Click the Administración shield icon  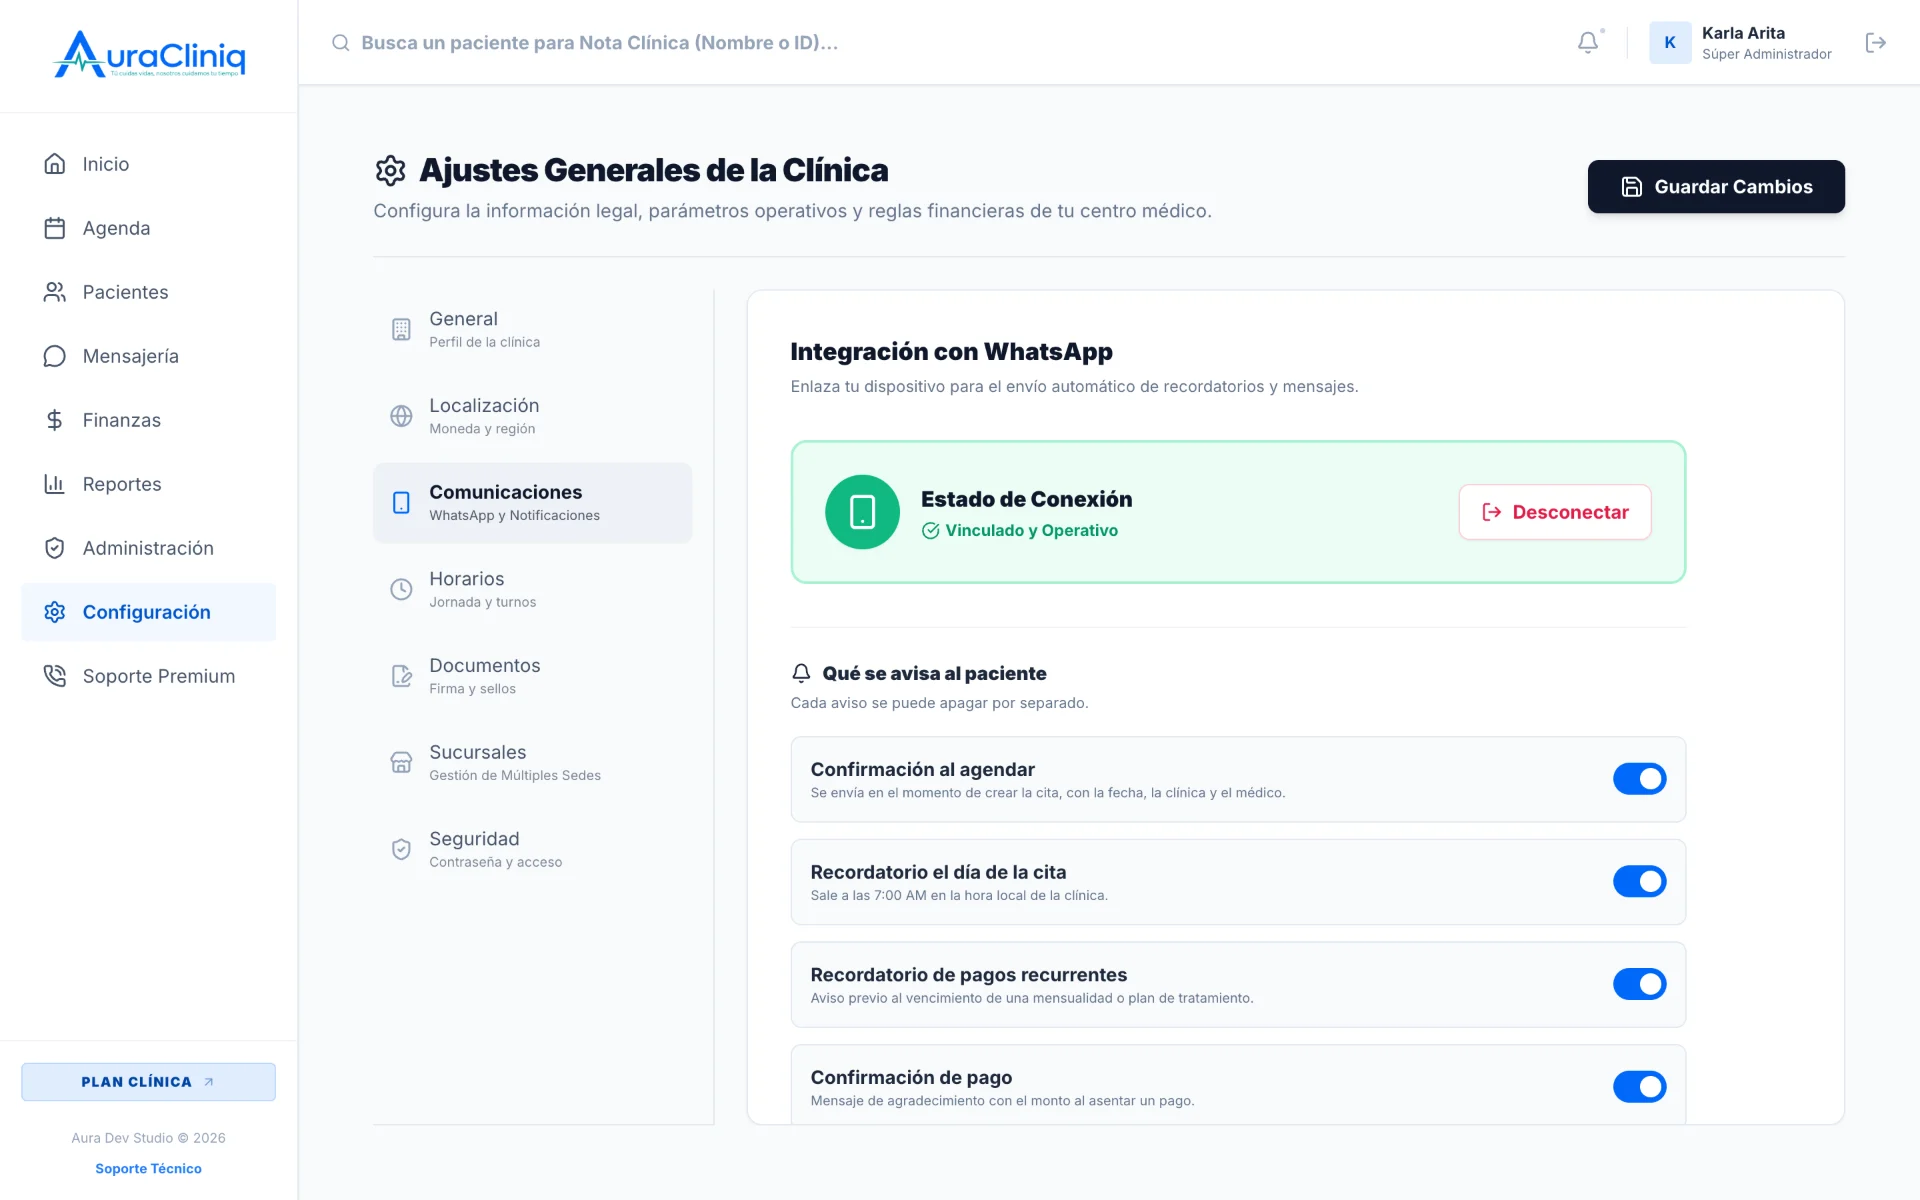(55, 548)
